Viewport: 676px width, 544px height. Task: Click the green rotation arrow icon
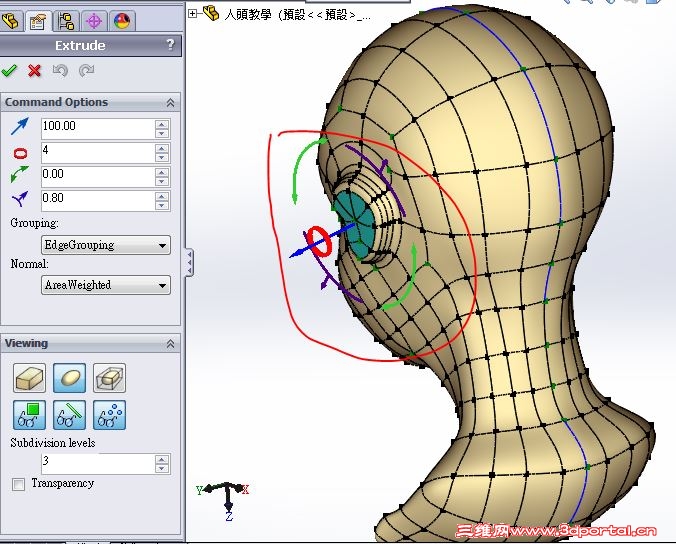(19, 175)
